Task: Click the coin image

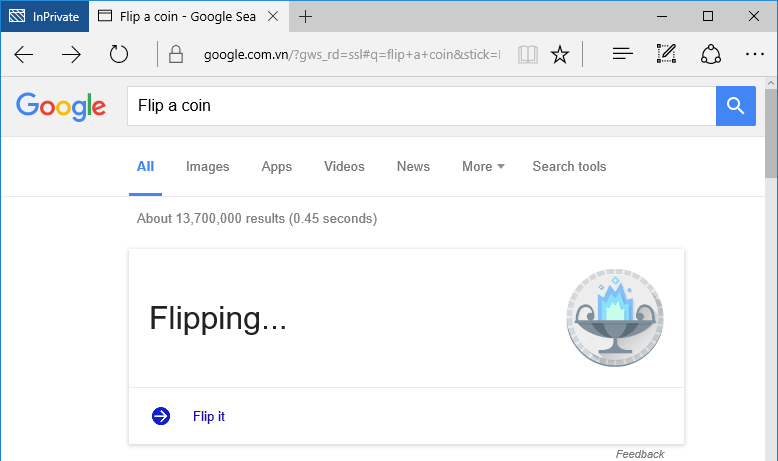Action: tap(613, 318)
